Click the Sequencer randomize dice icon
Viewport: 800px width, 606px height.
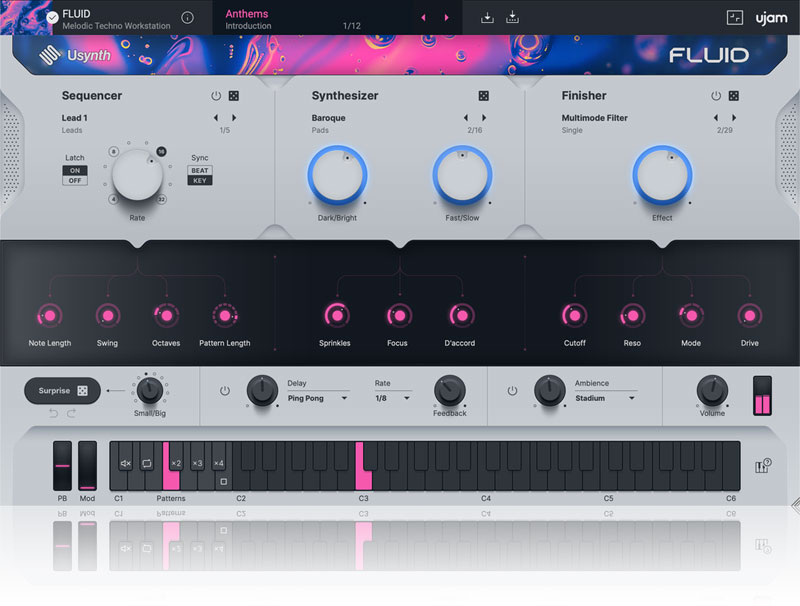click(234, 96)
